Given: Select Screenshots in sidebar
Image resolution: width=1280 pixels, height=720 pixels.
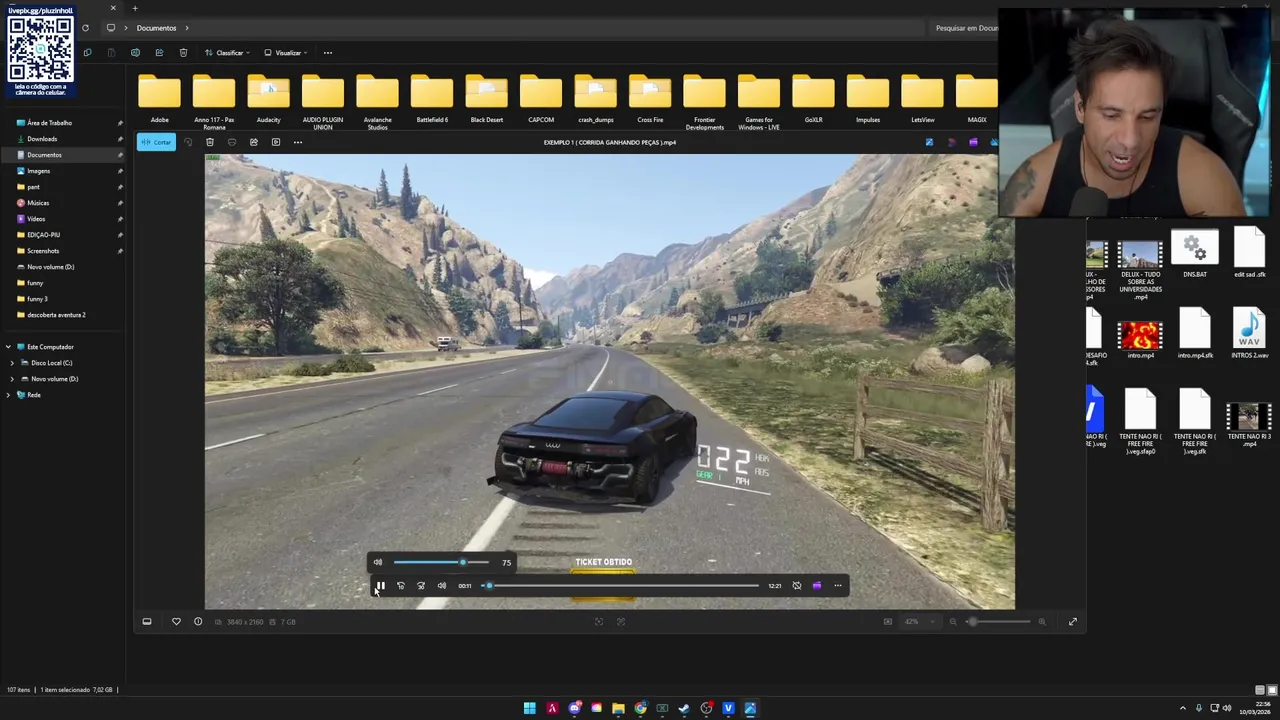Looking at the screenshot, I should coord(43,251).
